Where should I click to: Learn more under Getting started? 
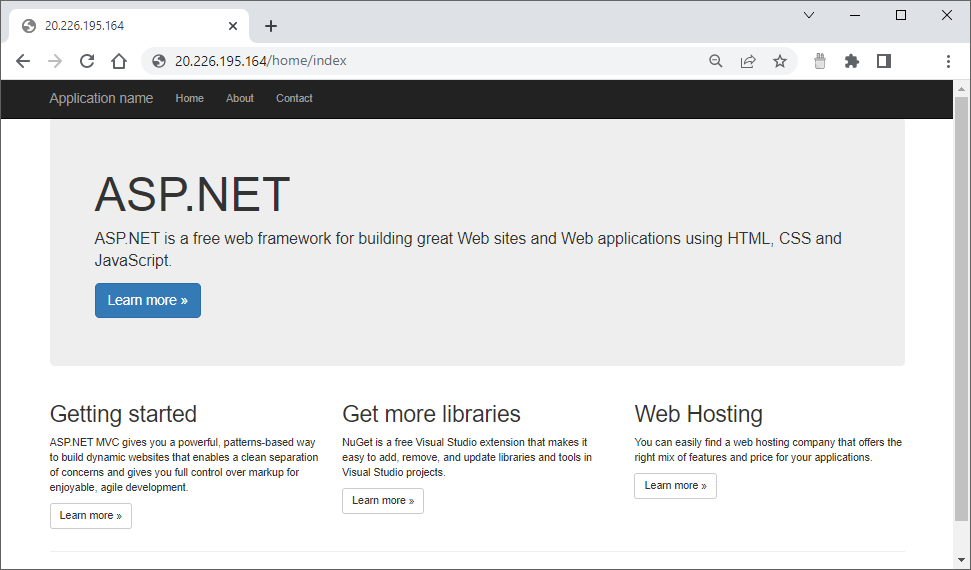[91, 515]
